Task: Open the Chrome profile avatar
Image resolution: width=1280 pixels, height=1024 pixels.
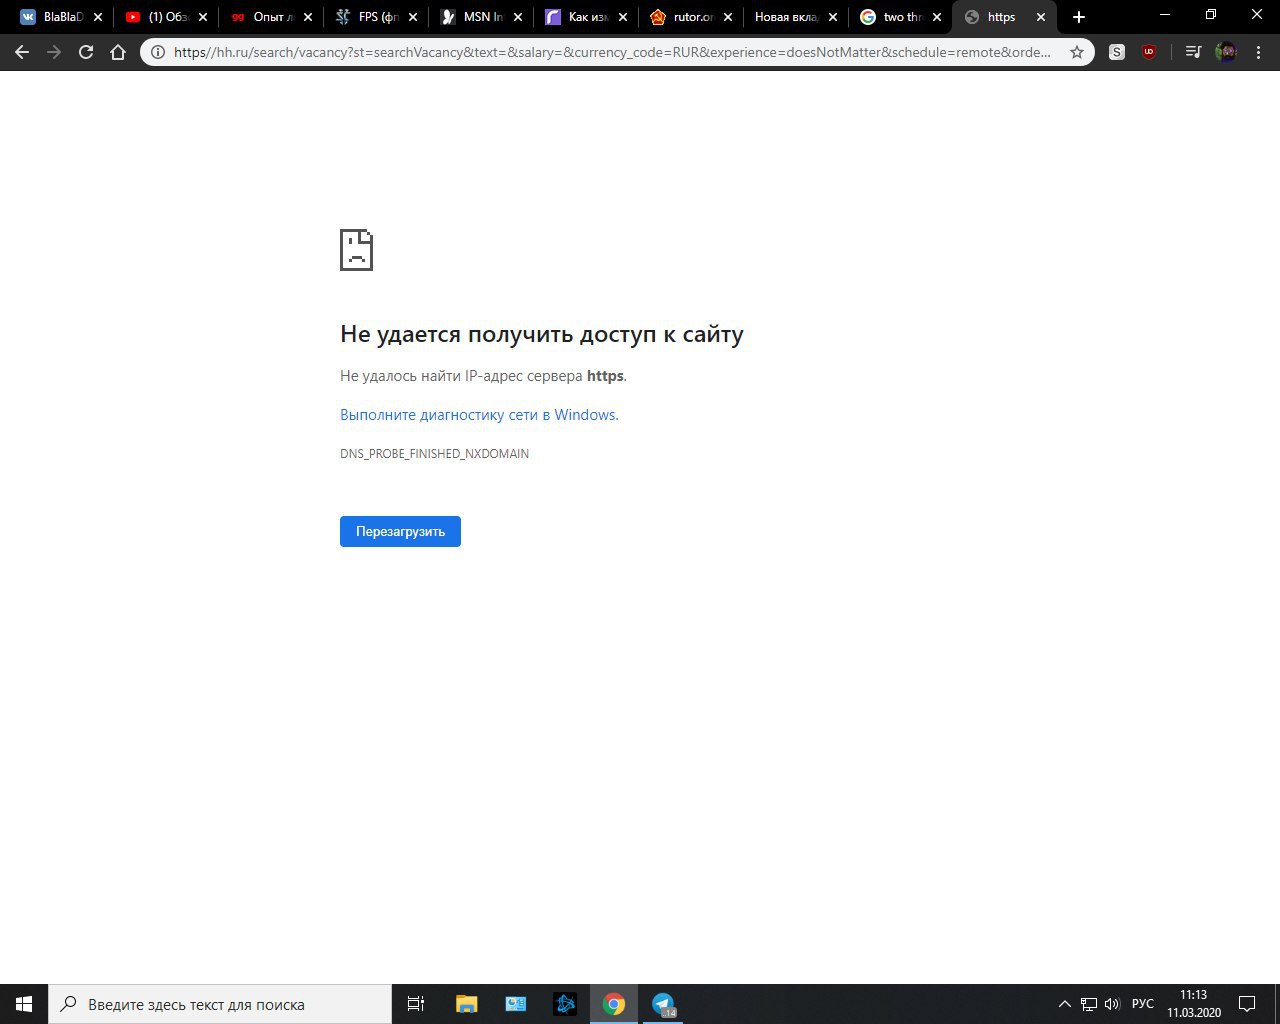Action: (1226, 52)
